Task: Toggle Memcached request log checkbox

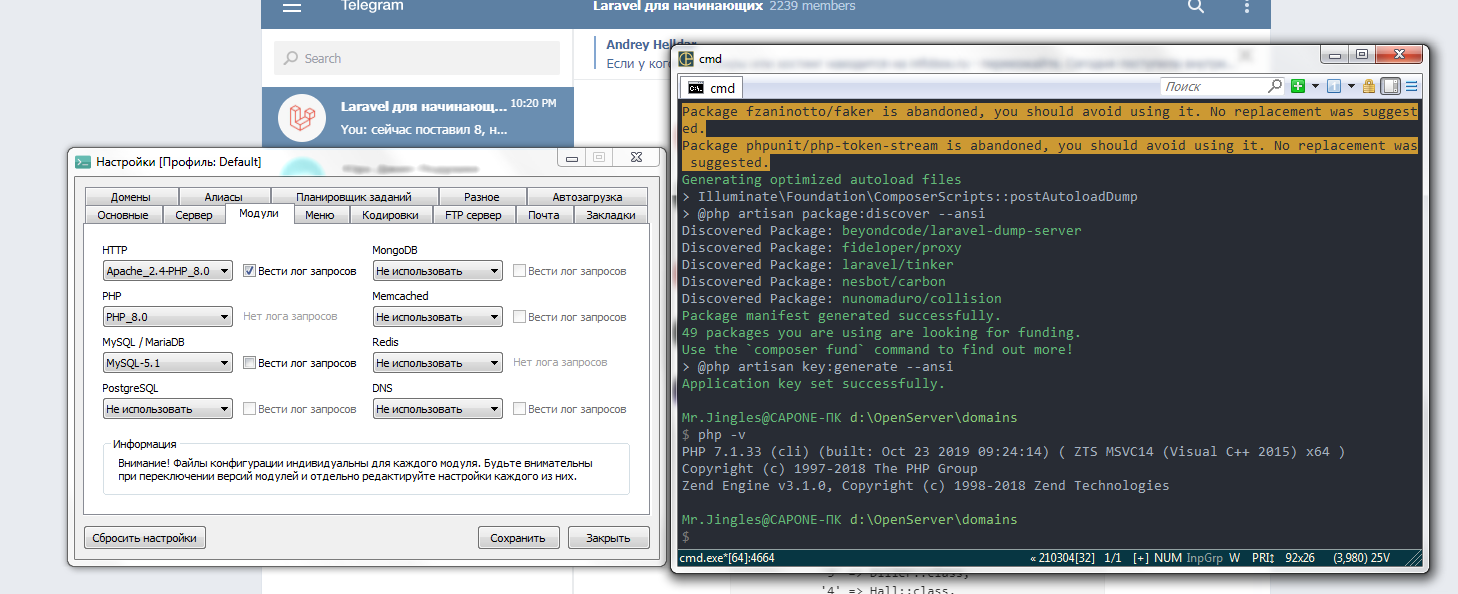Action: [520, 317]
